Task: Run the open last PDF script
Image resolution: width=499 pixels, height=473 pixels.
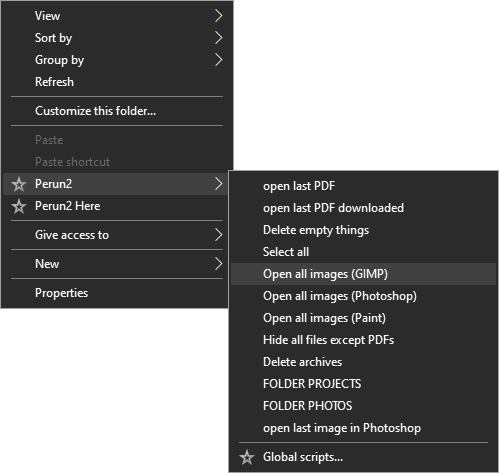Action: (x=363, y=186)
